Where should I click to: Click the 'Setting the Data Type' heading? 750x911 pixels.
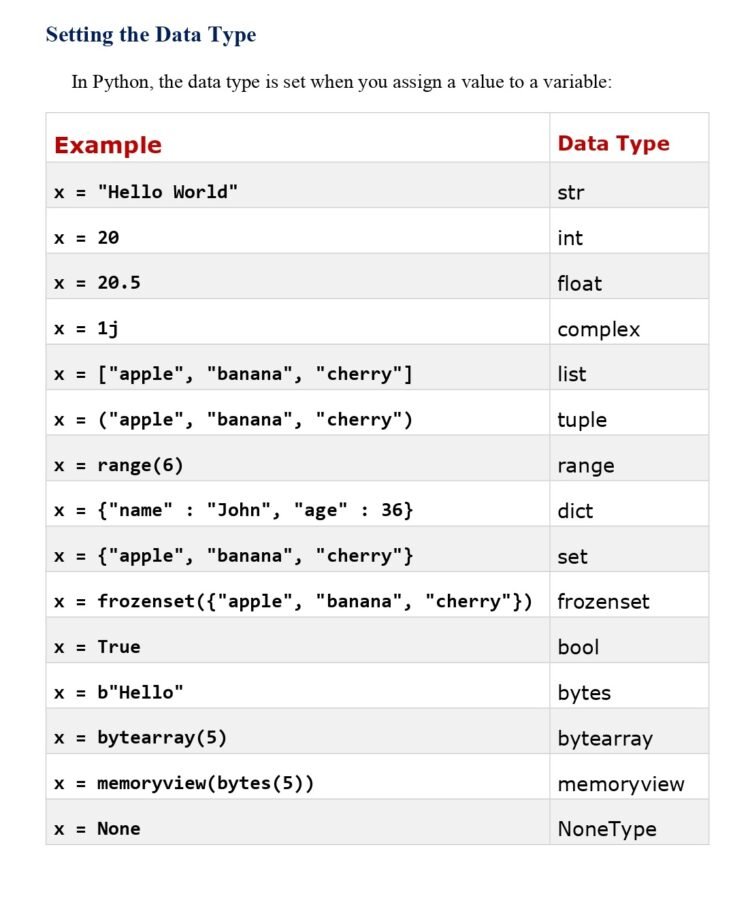point(151,35)
